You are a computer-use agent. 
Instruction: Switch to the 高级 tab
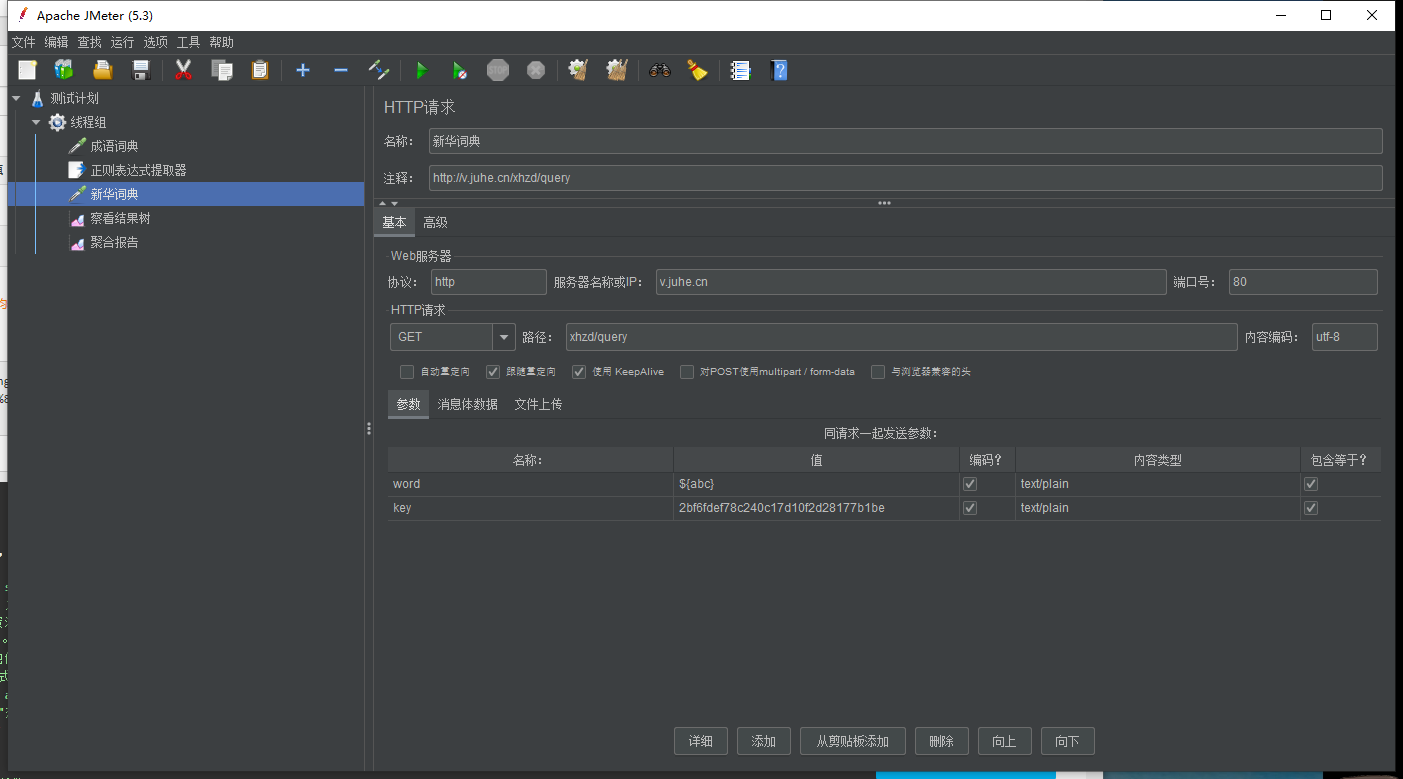click(x=435, y=222)
